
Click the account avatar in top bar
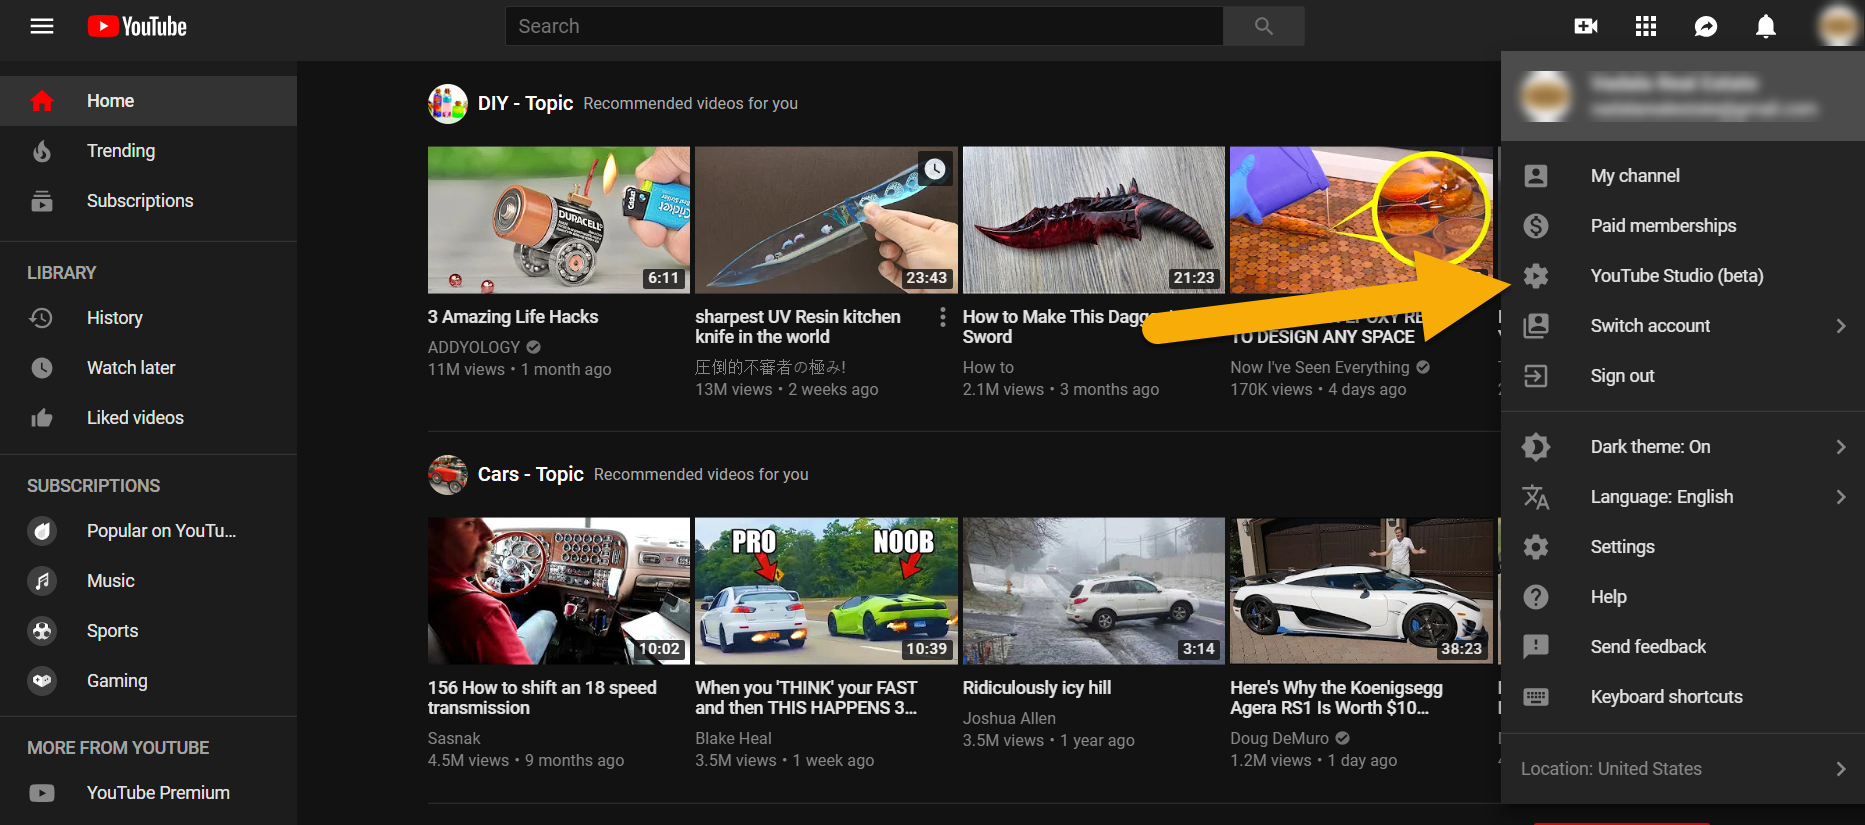pos(1838,25)
